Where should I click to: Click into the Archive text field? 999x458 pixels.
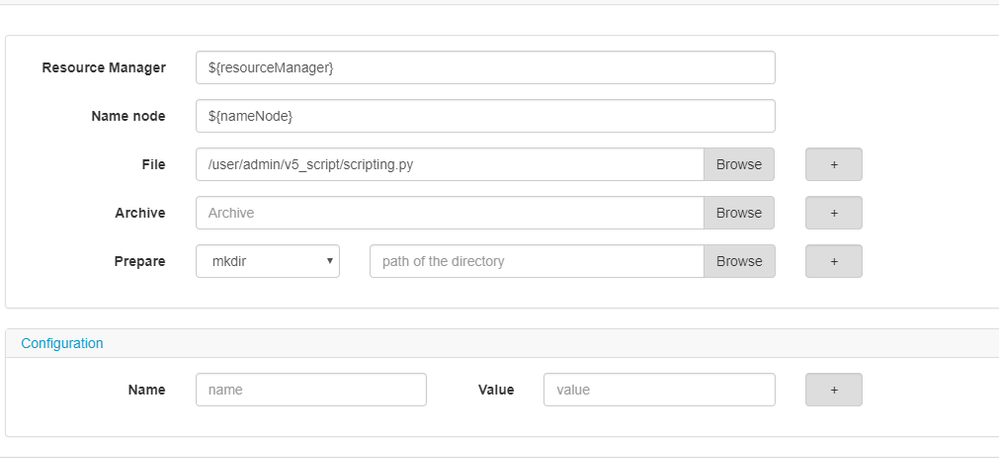point(450,213)
